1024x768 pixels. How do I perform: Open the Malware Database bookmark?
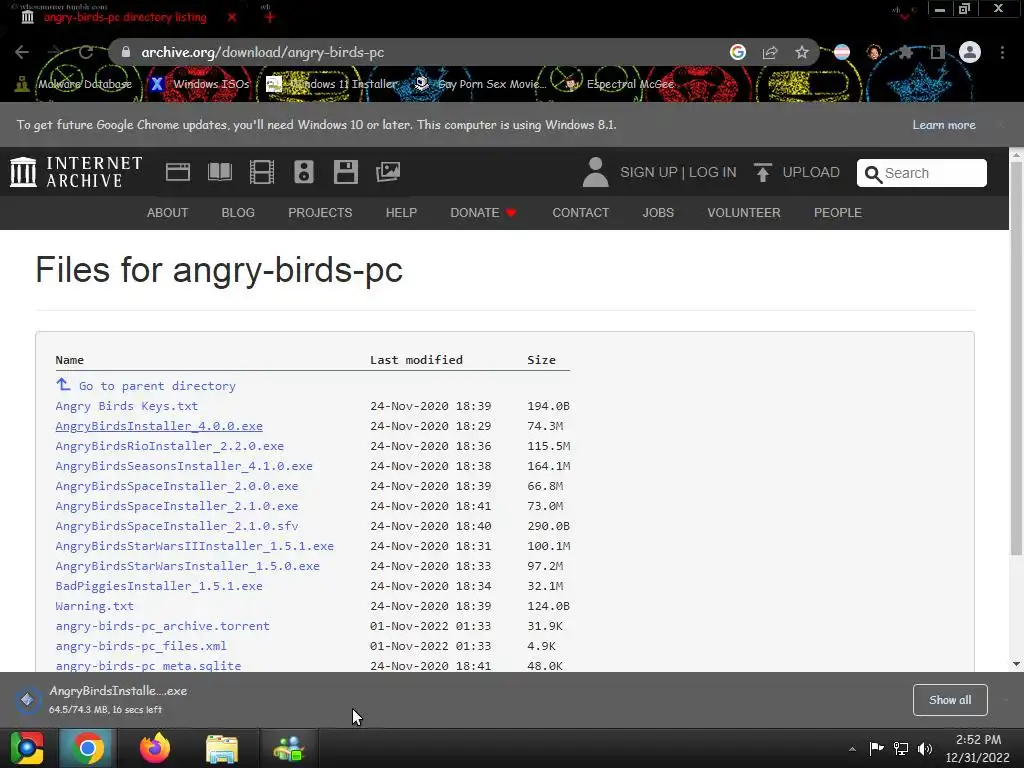click(x=74, y=84)
